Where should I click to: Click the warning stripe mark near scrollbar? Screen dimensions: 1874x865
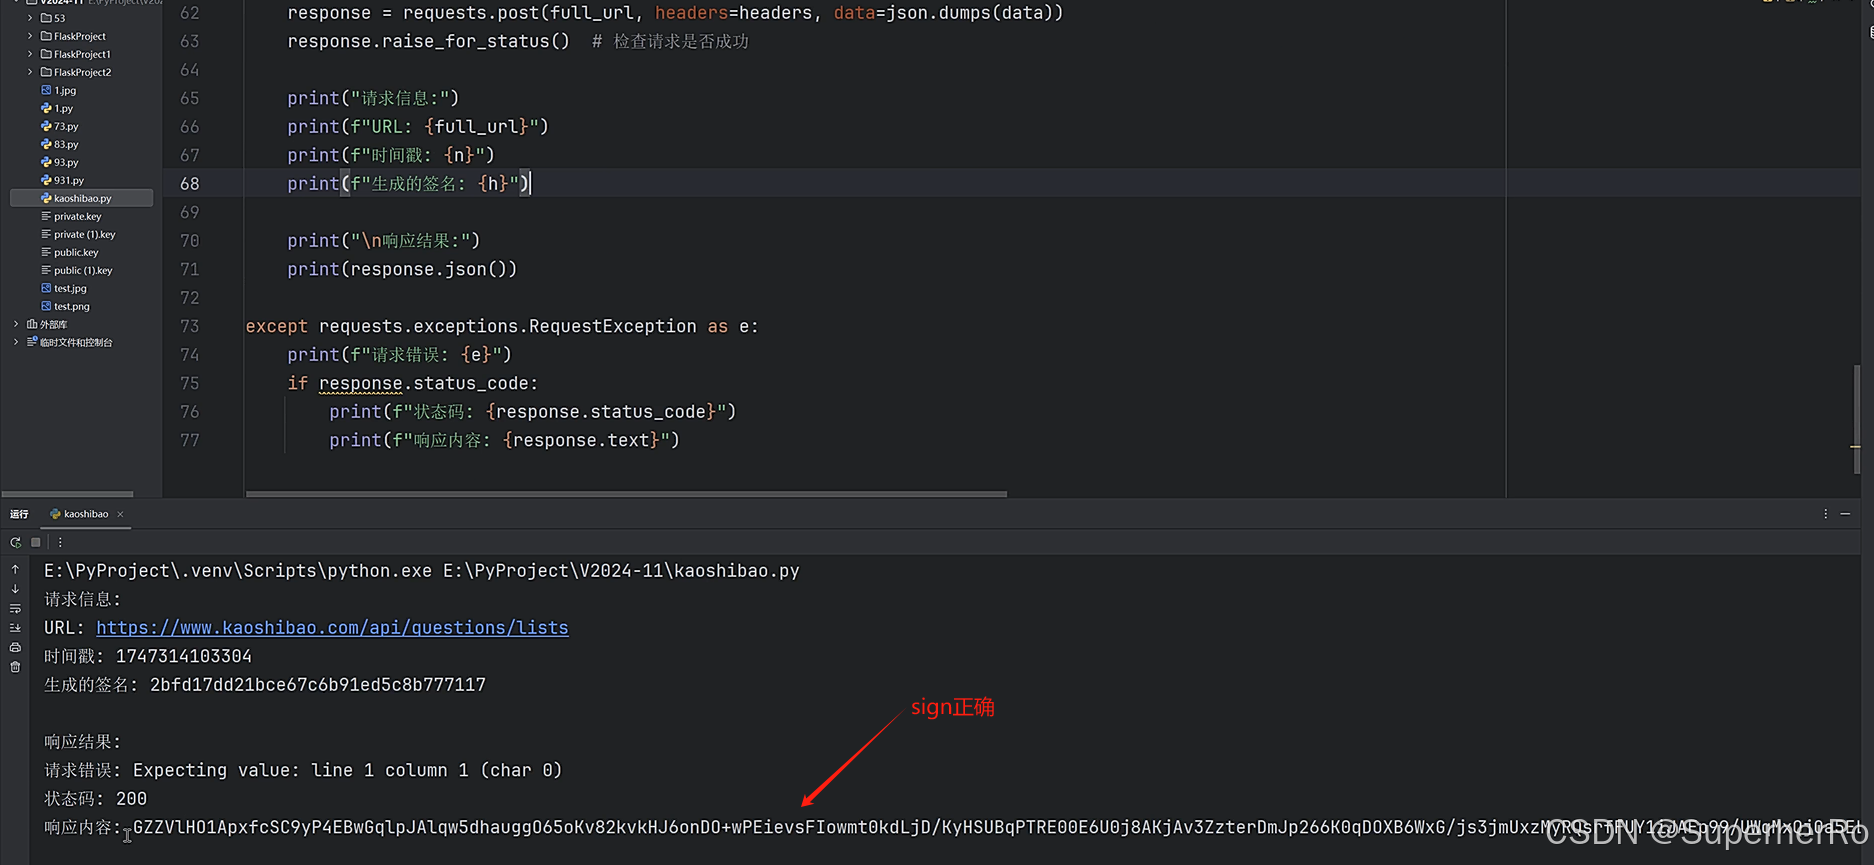[x=1855, y=446]
